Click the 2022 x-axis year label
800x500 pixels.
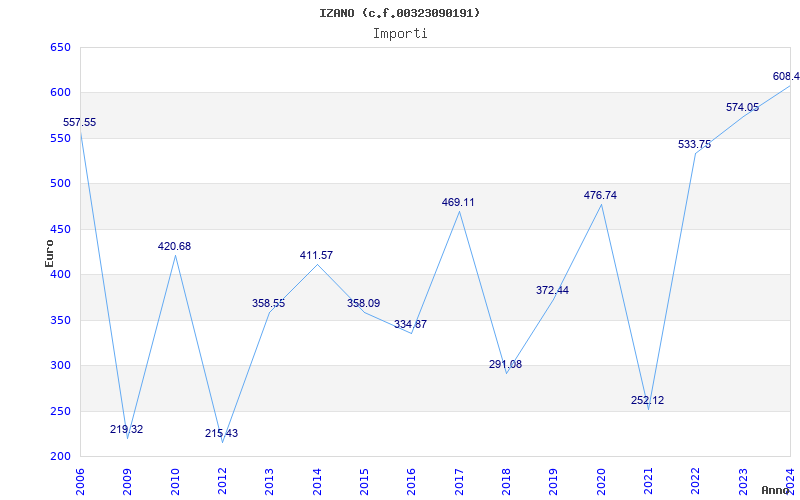pyautogui.click(x=696, y=482)
